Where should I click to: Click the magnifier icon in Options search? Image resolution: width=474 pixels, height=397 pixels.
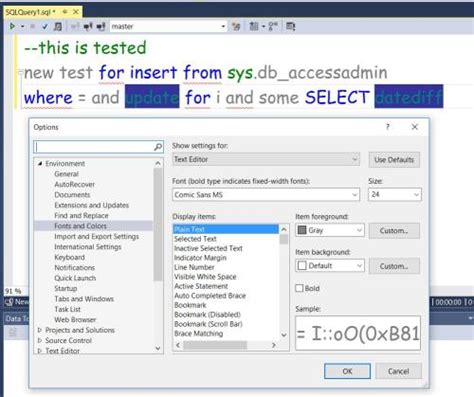[158, 147]
